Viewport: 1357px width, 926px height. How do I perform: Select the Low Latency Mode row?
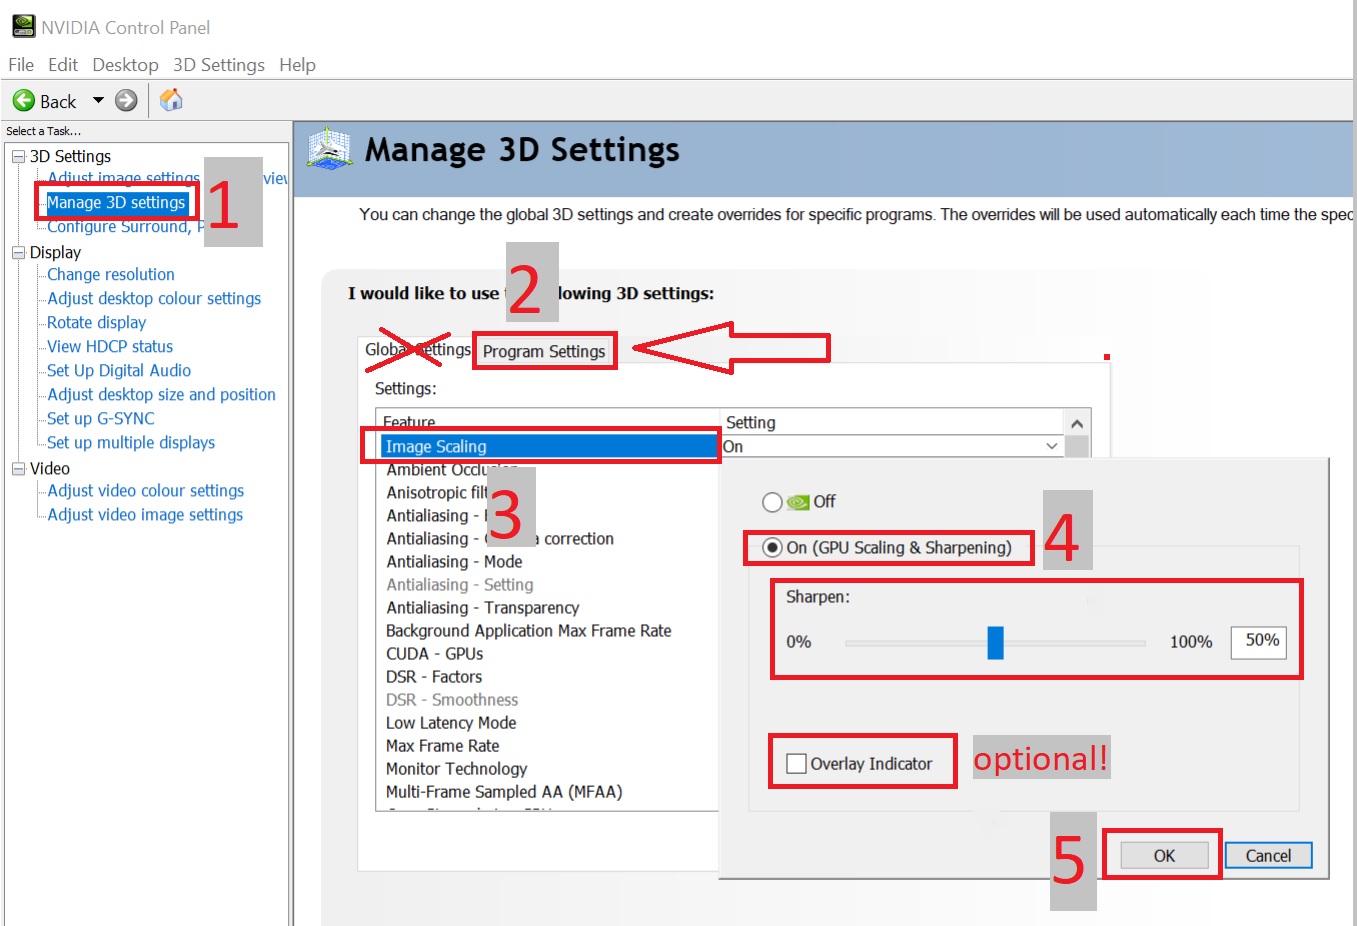click(451, 723)
